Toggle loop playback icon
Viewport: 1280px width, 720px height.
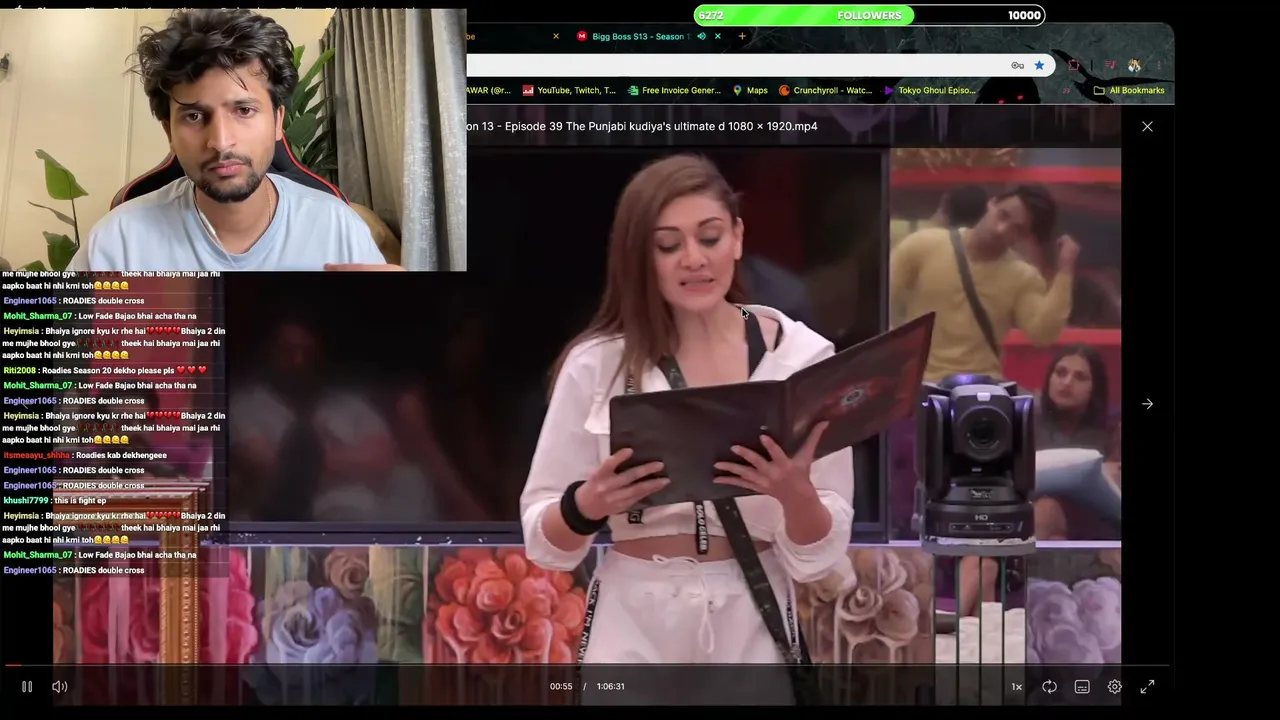(1049, 686)
